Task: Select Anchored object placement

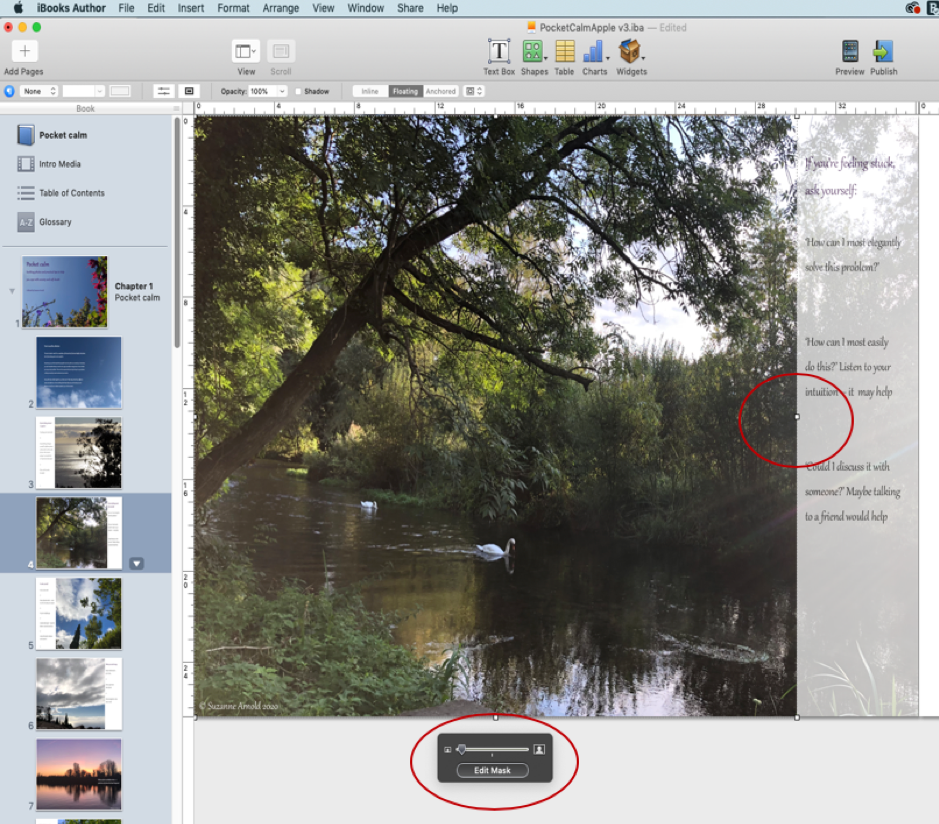Action: [x=441, y=91]
